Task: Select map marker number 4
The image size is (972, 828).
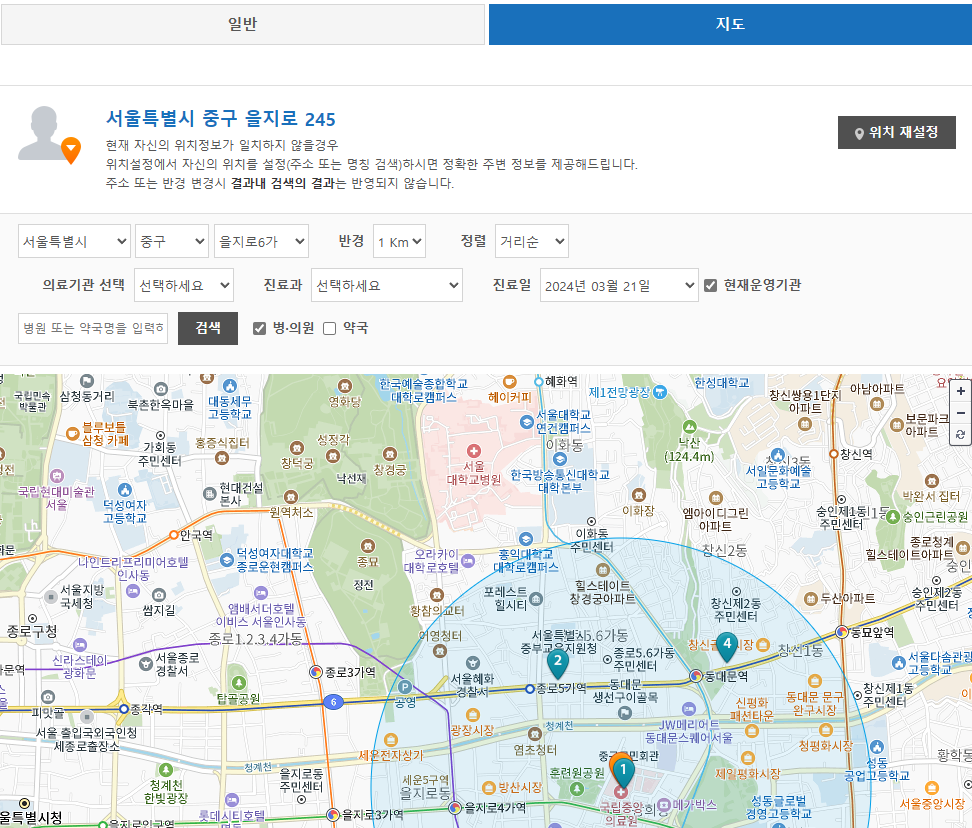Action: coord(727,647)
